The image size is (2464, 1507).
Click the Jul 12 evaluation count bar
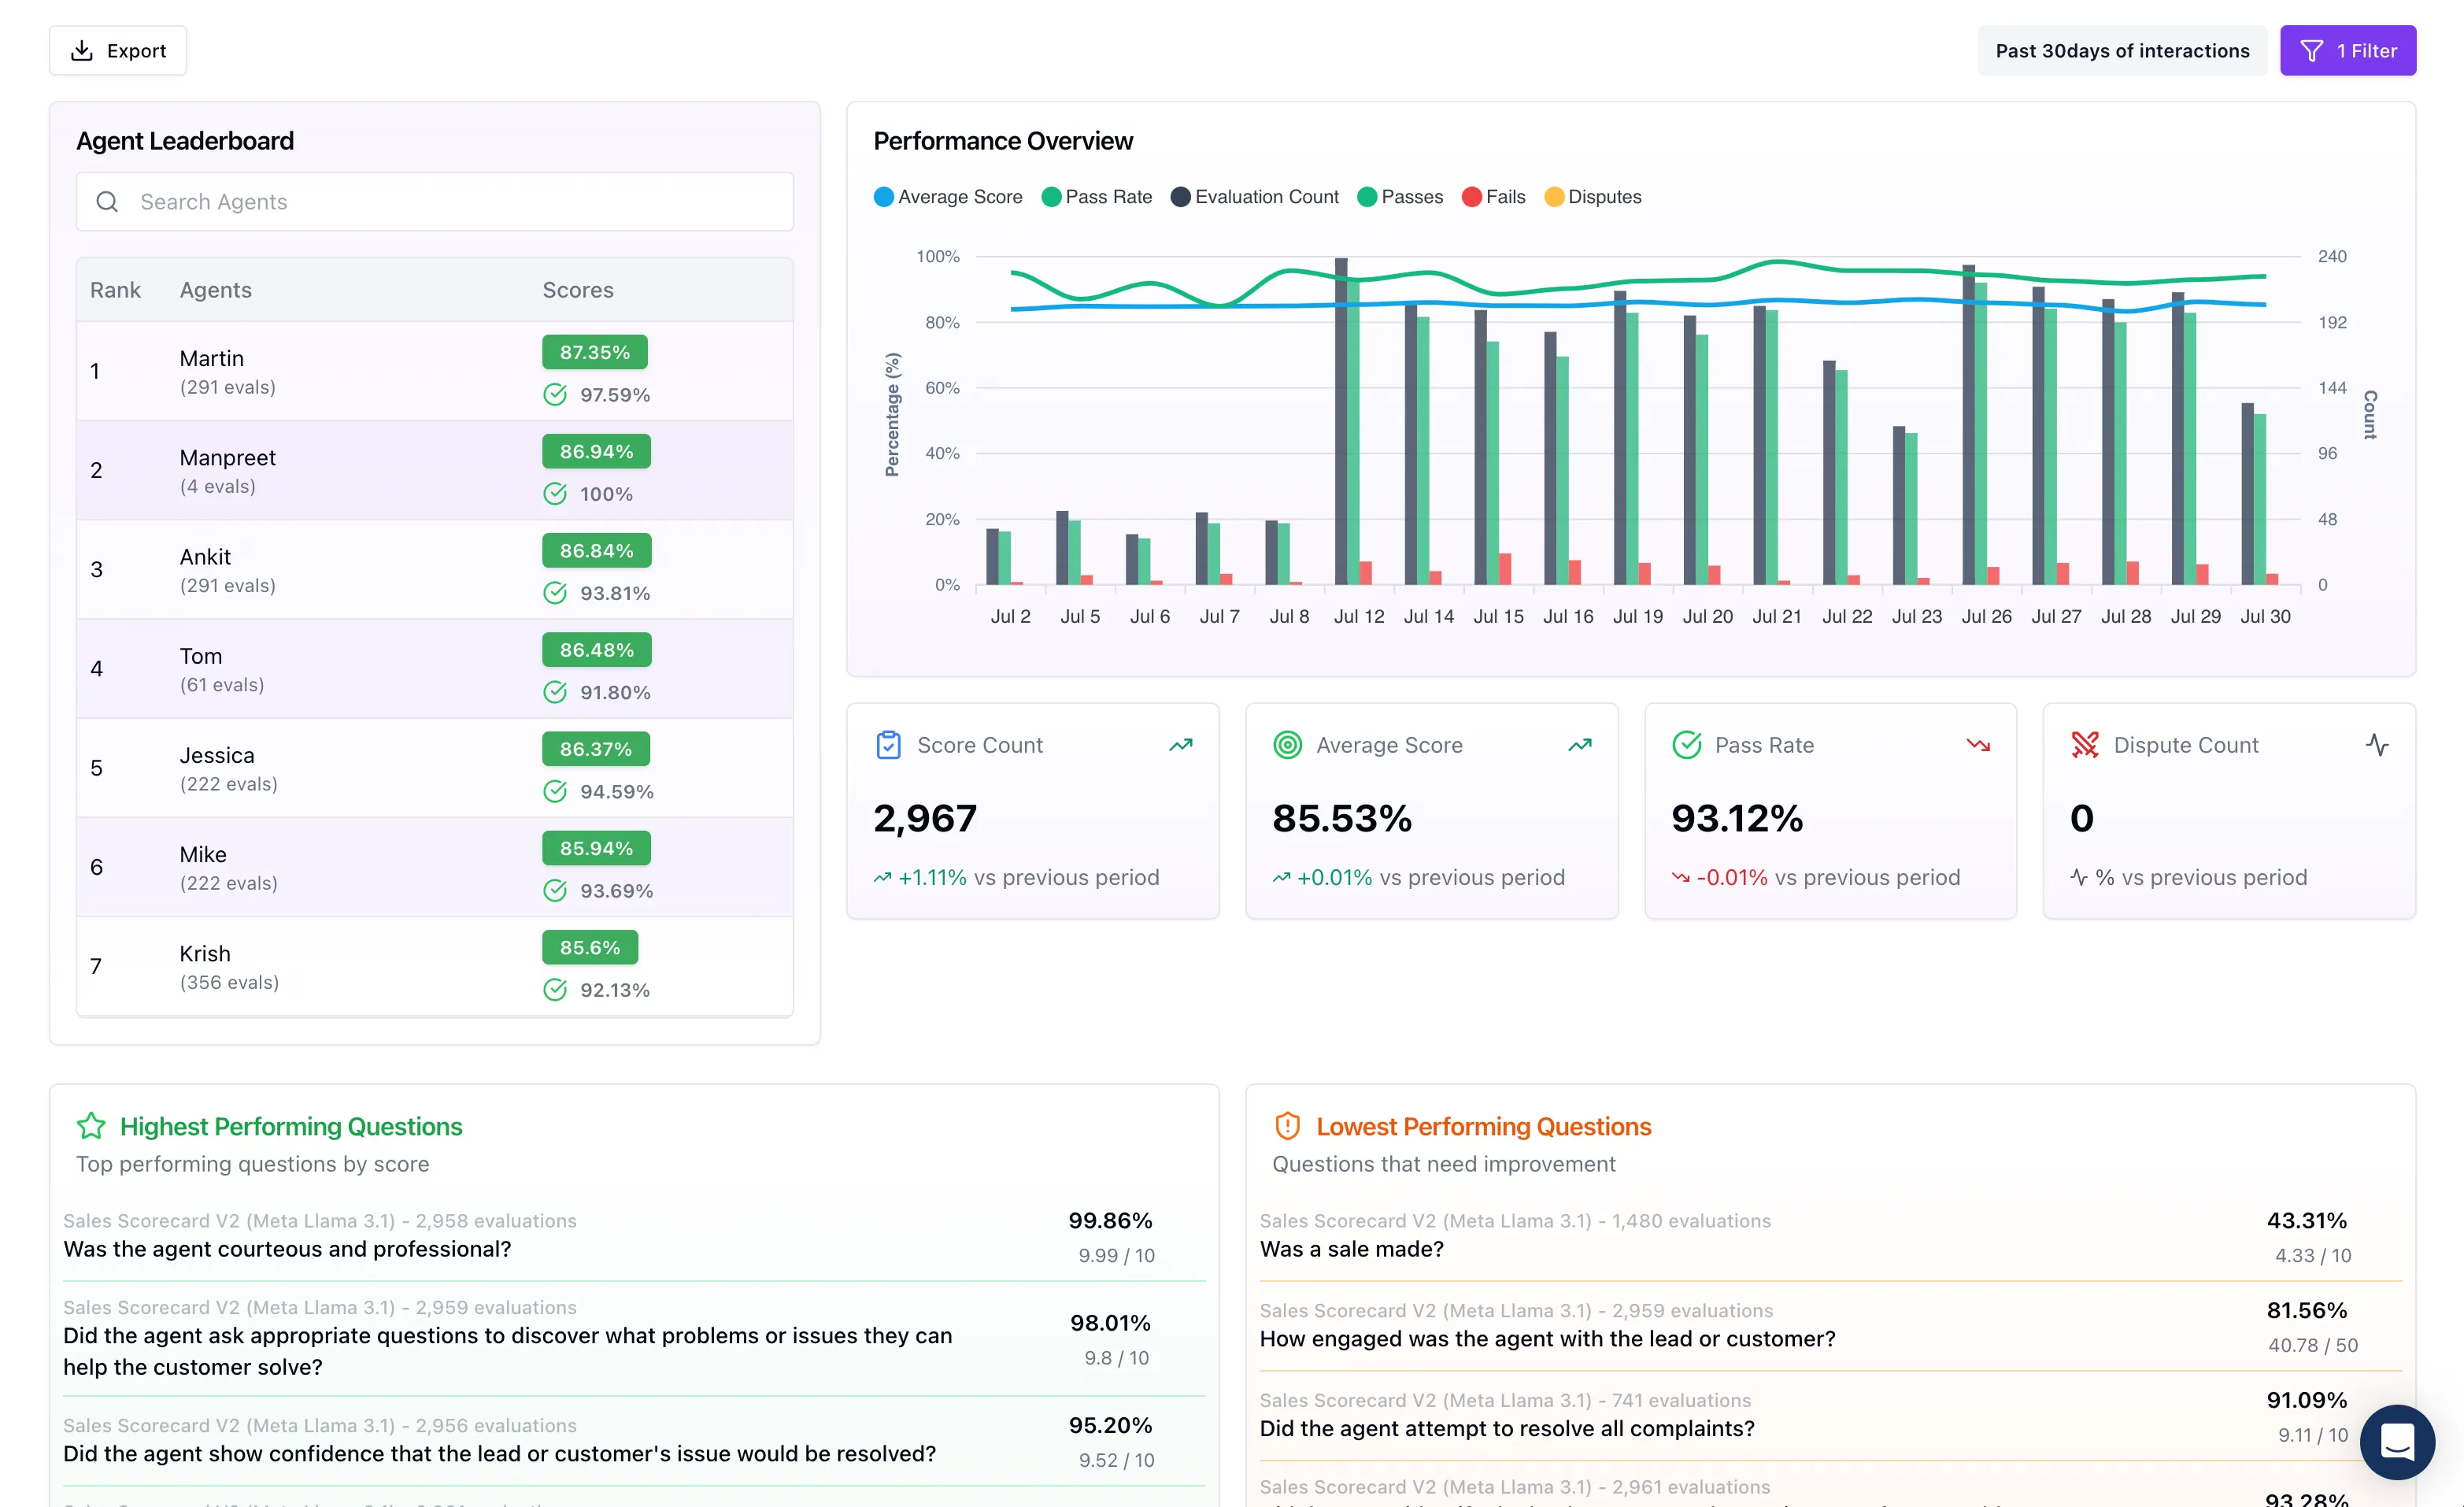(x=1341, y=421)
